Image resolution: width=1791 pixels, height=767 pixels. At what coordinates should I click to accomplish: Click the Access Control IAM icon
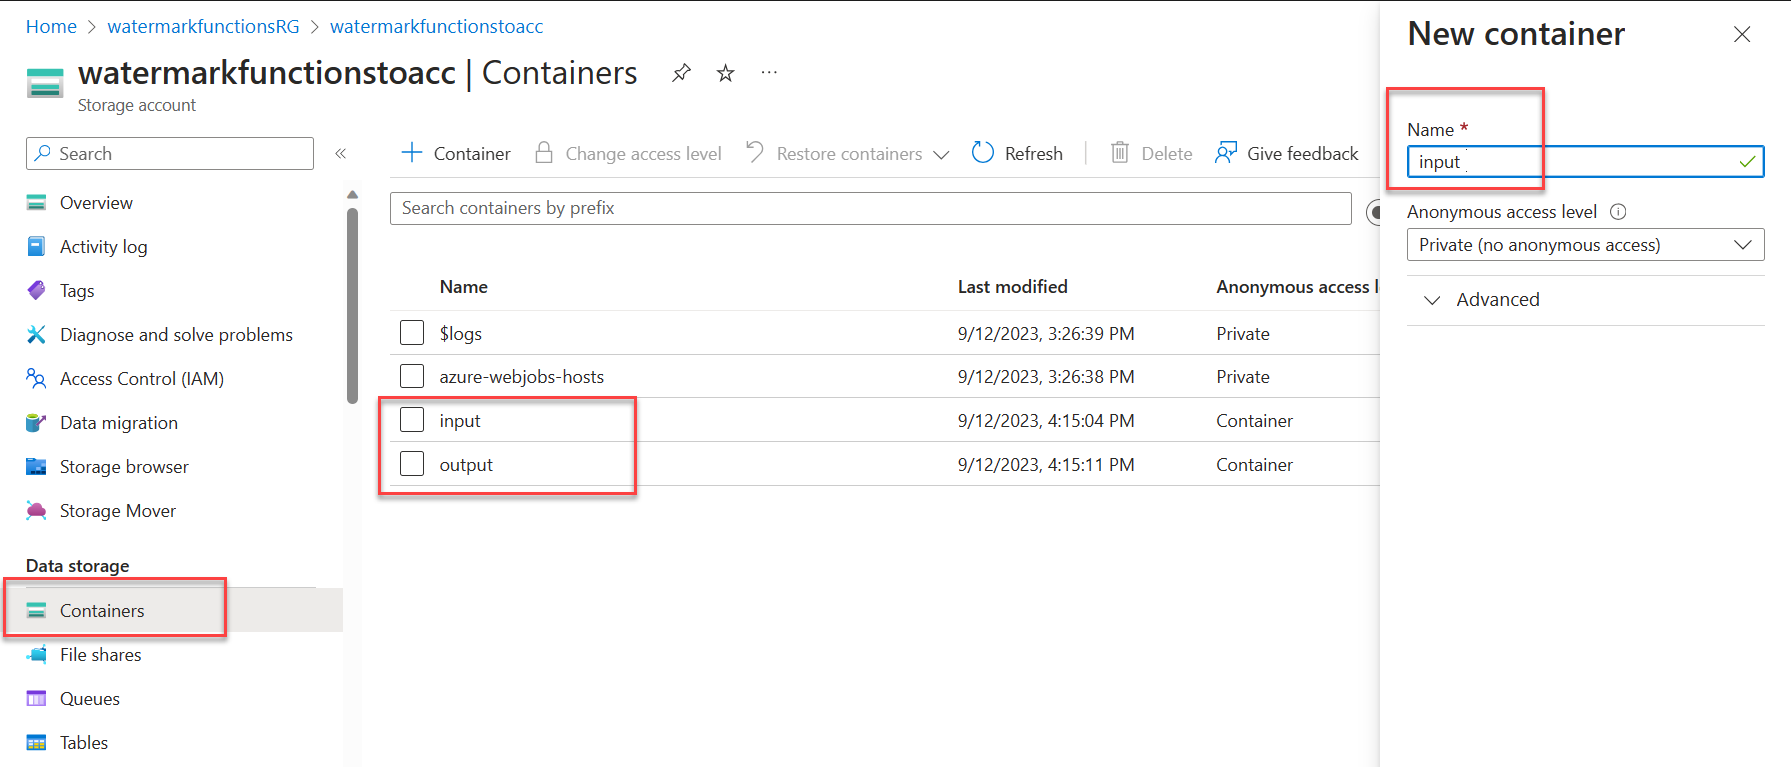point(37,378)
